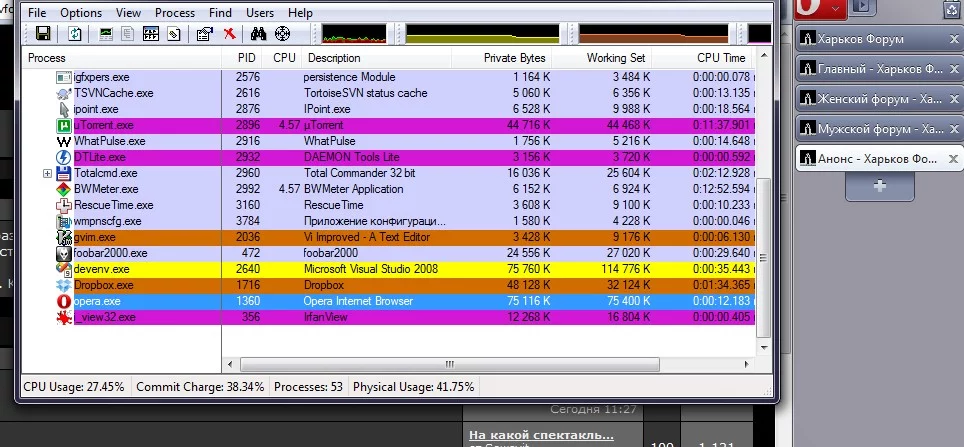
Task: Click the Find binoculars icon
Action: pos(257,34)
